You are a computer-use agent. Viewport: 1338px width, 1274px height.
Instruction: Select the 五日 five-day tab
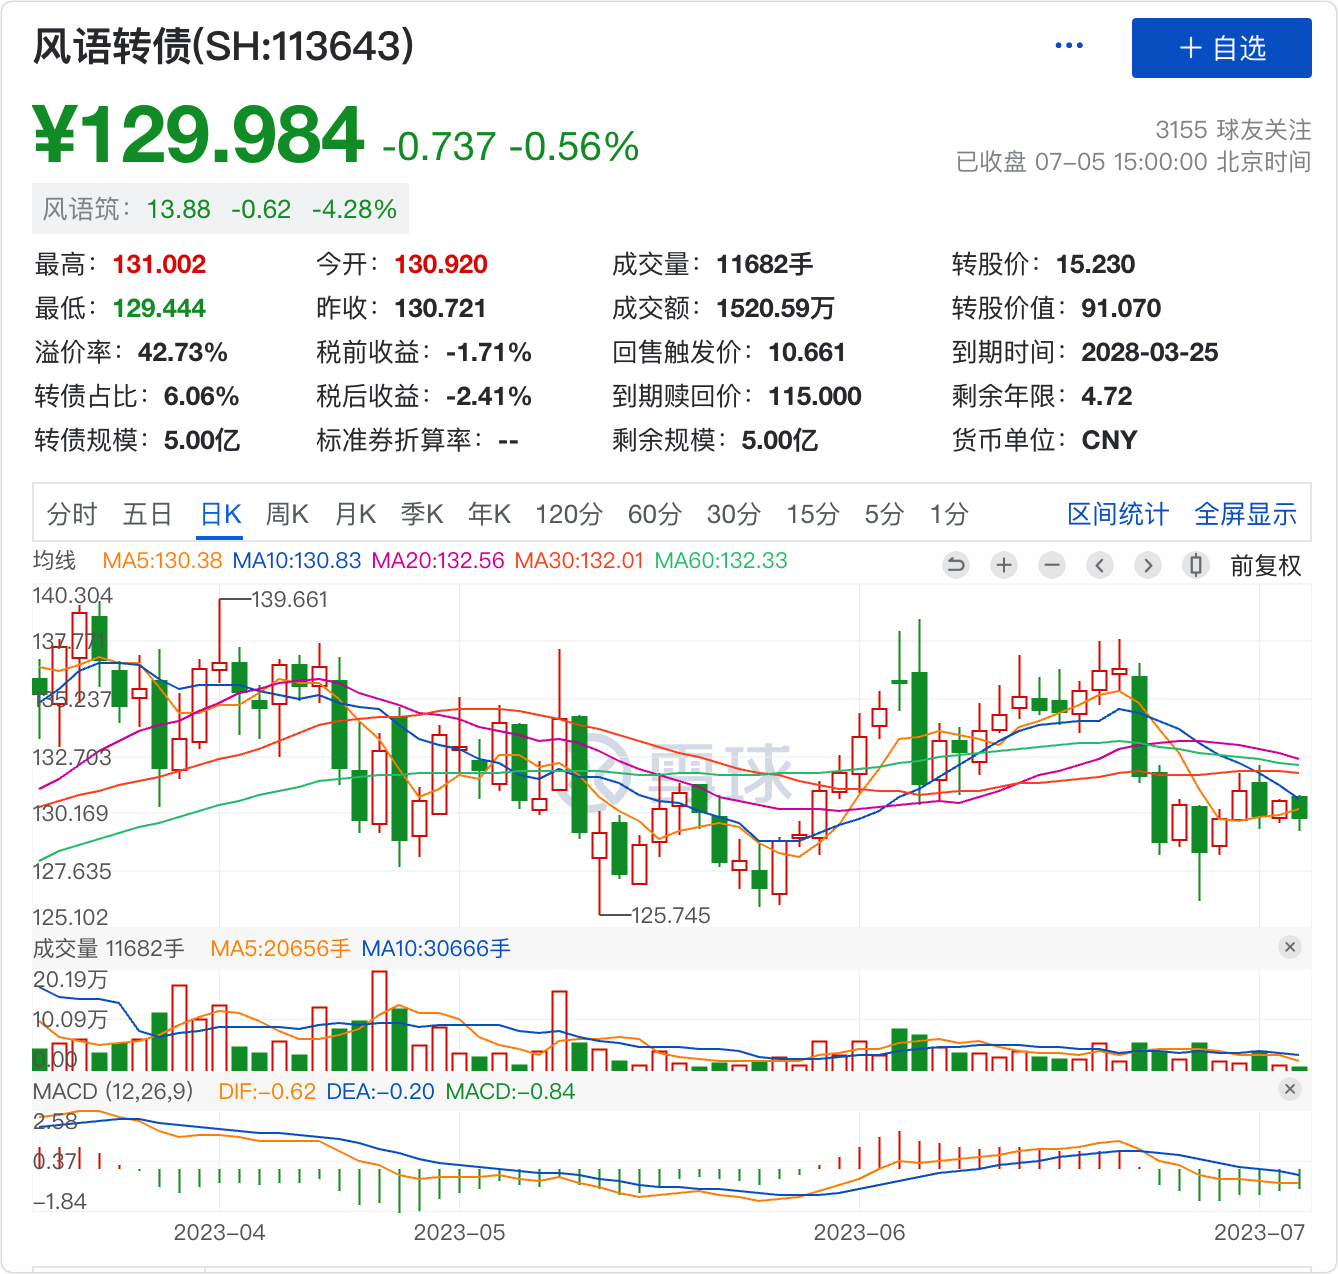point(148,514)
